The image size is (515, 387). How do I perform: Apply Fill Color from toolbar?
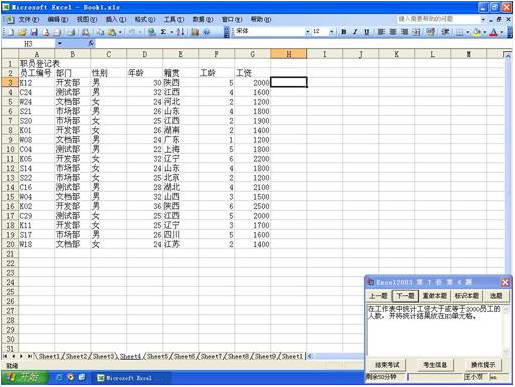477,32
